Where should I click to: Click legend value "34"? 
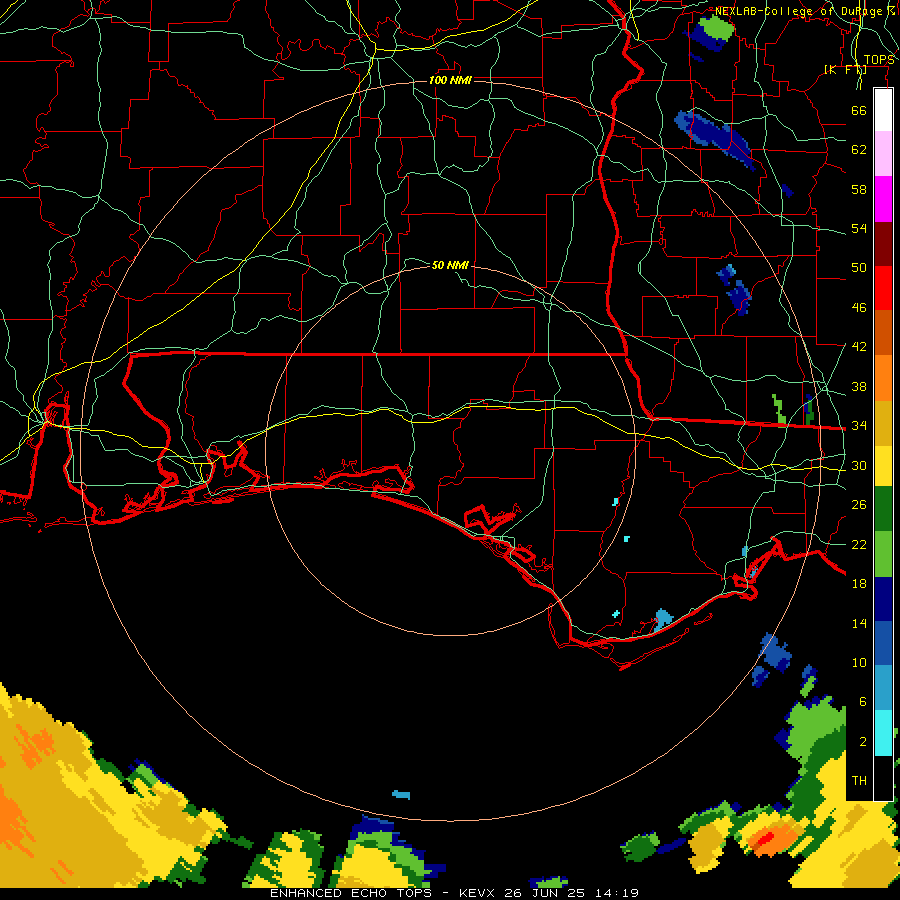(x=859, y=426)
